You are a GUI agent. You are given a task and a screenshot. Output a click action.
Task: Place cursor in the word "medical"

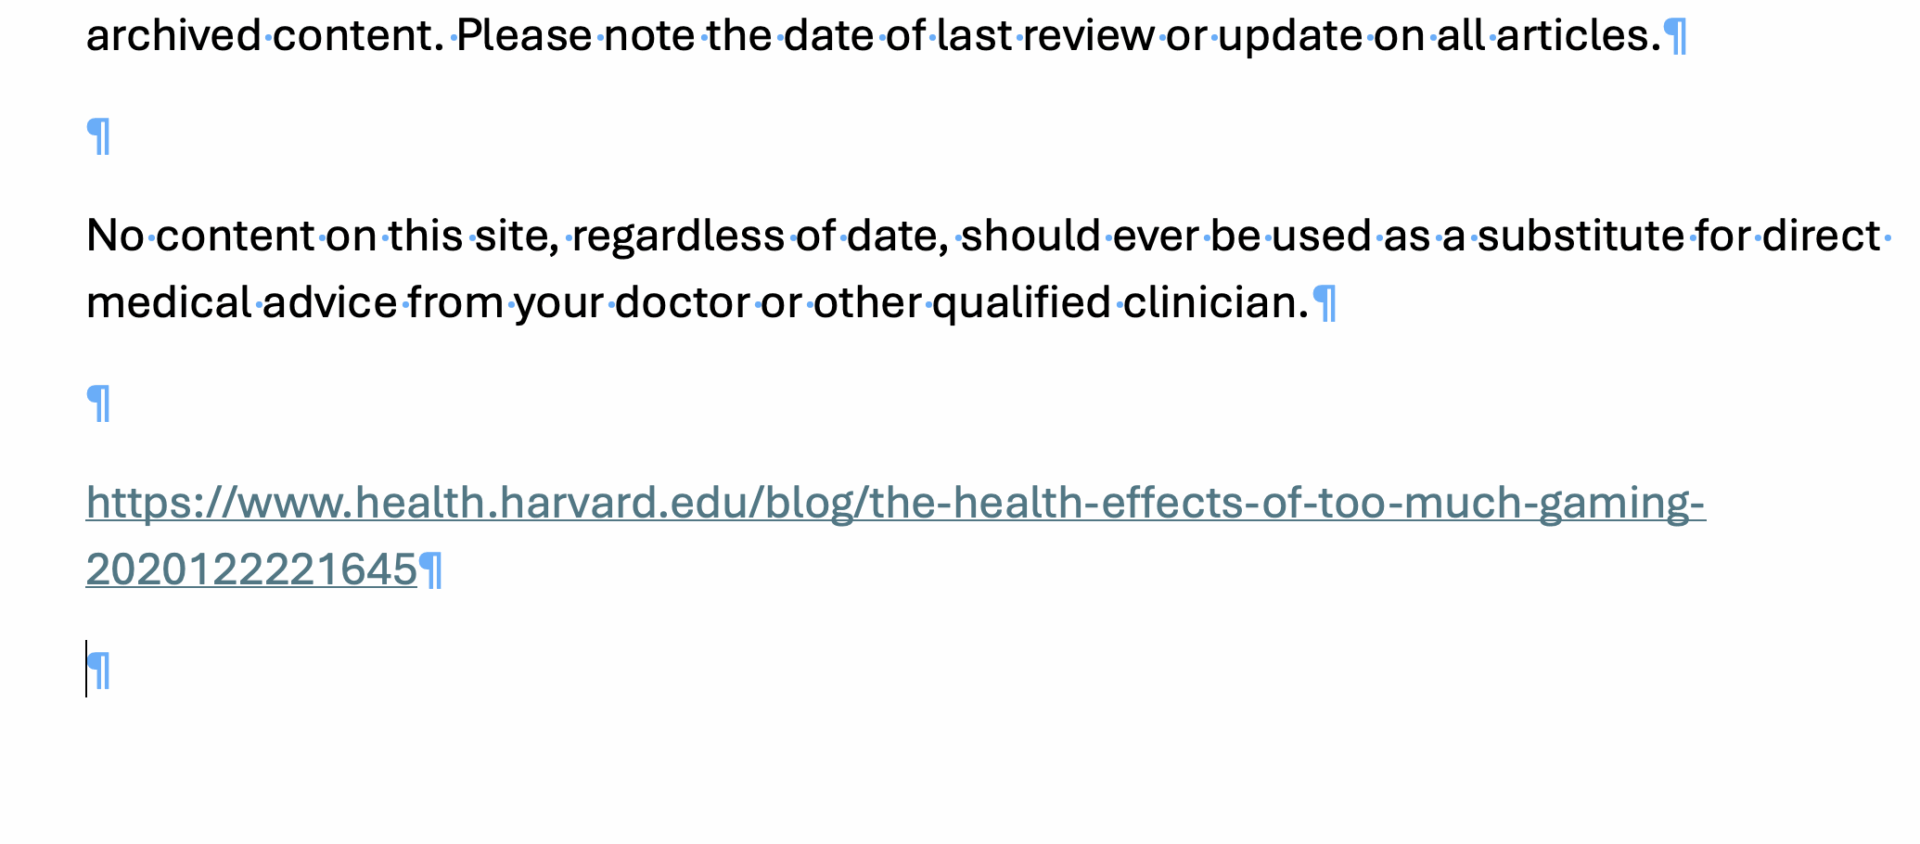point(168,303)
